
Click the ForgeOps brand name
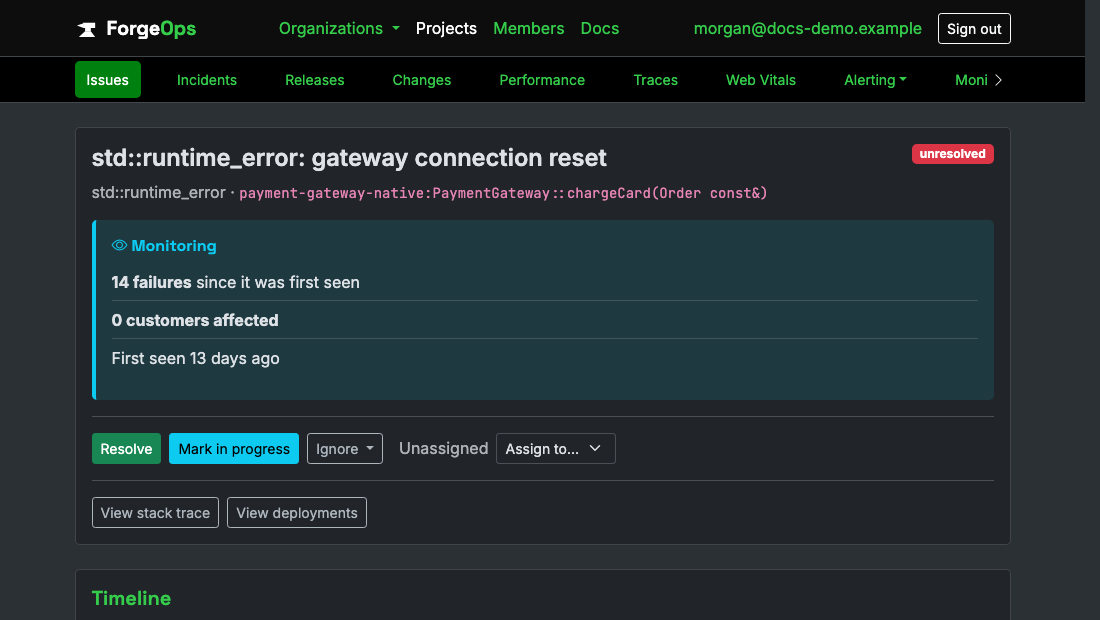point(152,29)
